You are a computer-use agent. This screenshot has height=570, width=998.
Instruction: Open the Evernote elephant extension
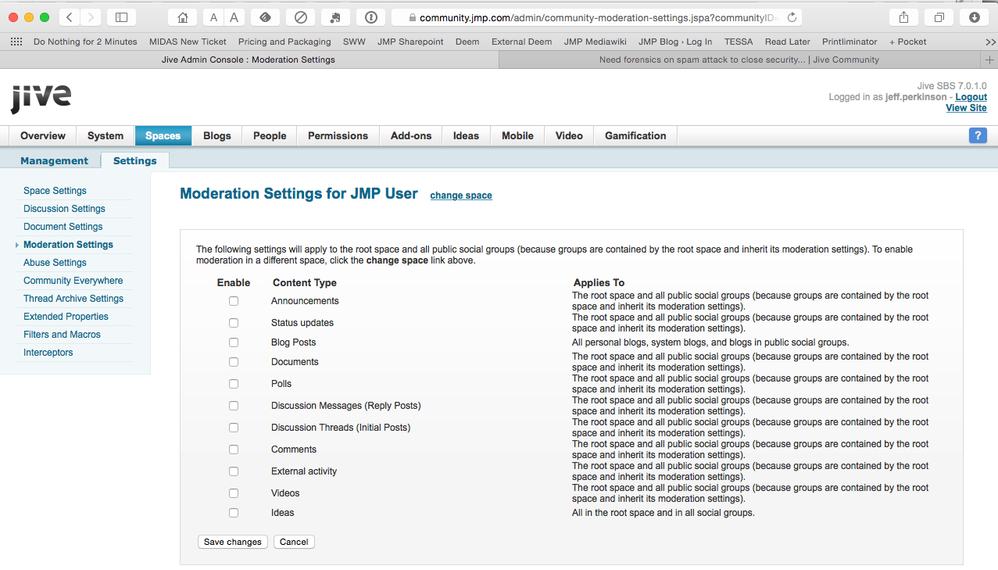coord(335,18)
